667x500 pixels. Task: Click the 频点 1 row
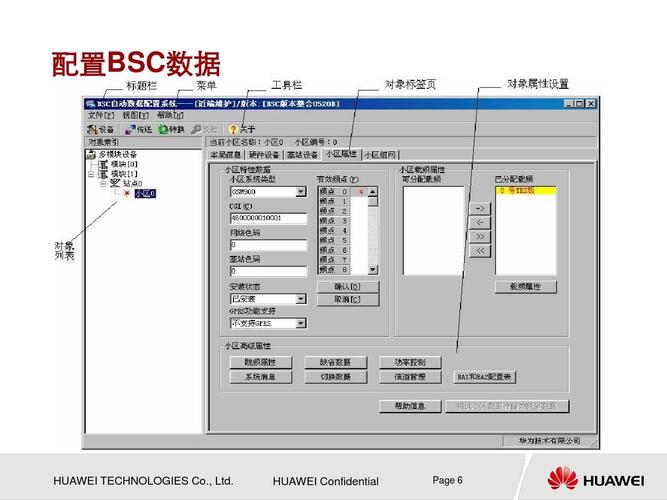pyautogui.click(x=342, y=201)
